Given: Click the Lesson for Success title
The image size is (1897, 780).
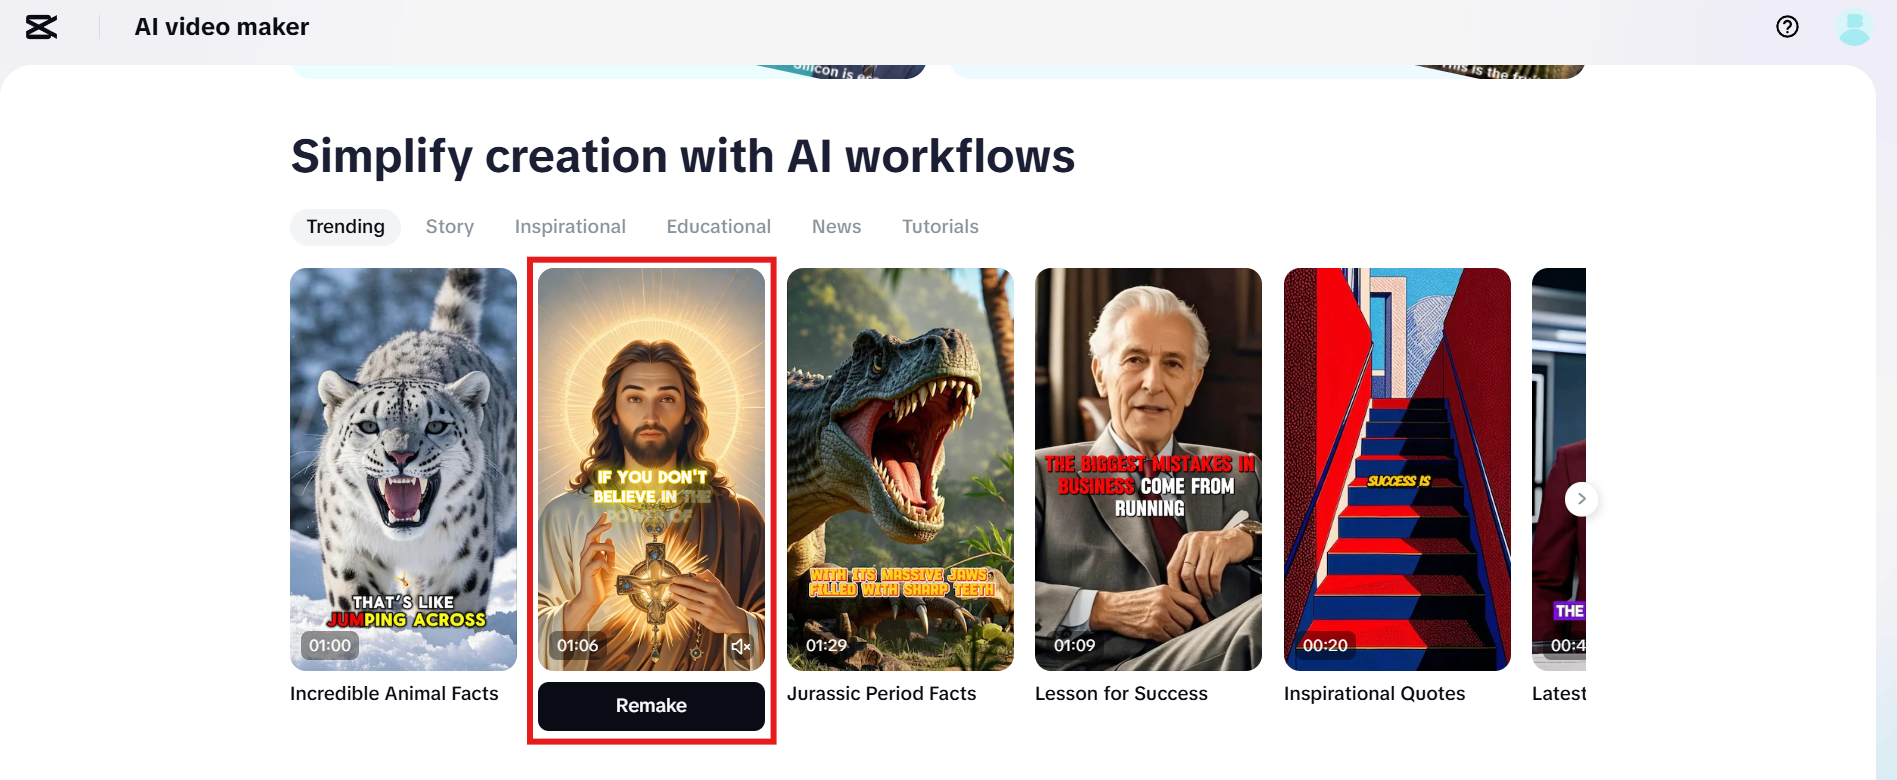Looking at the screenshot, I should pos(1121,694).
